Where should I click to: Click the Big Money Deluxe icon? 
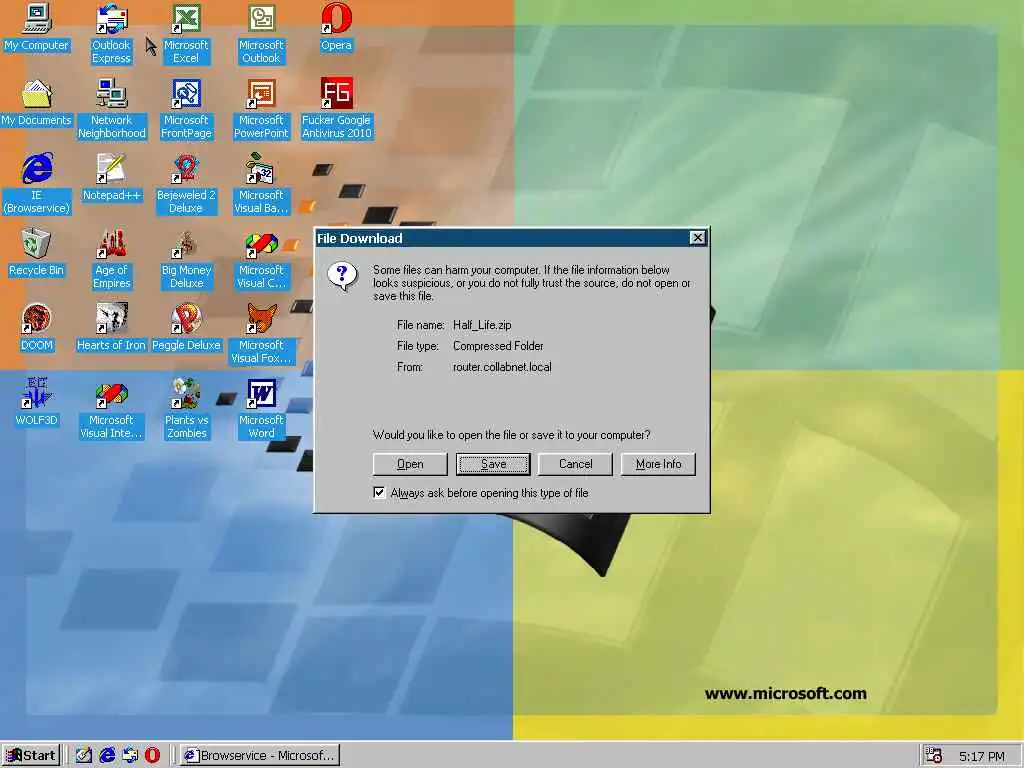pos(186,259)
